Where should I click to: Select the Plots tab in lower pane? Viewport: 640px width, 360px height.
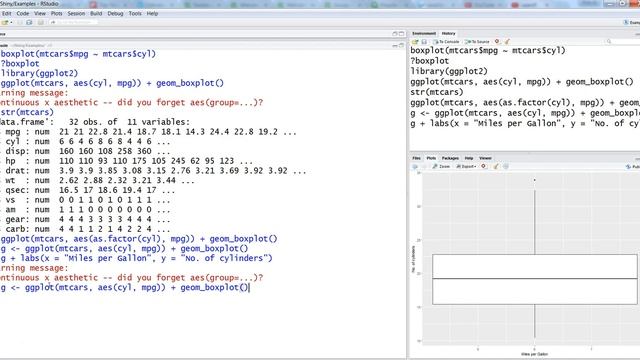point(431,158)
